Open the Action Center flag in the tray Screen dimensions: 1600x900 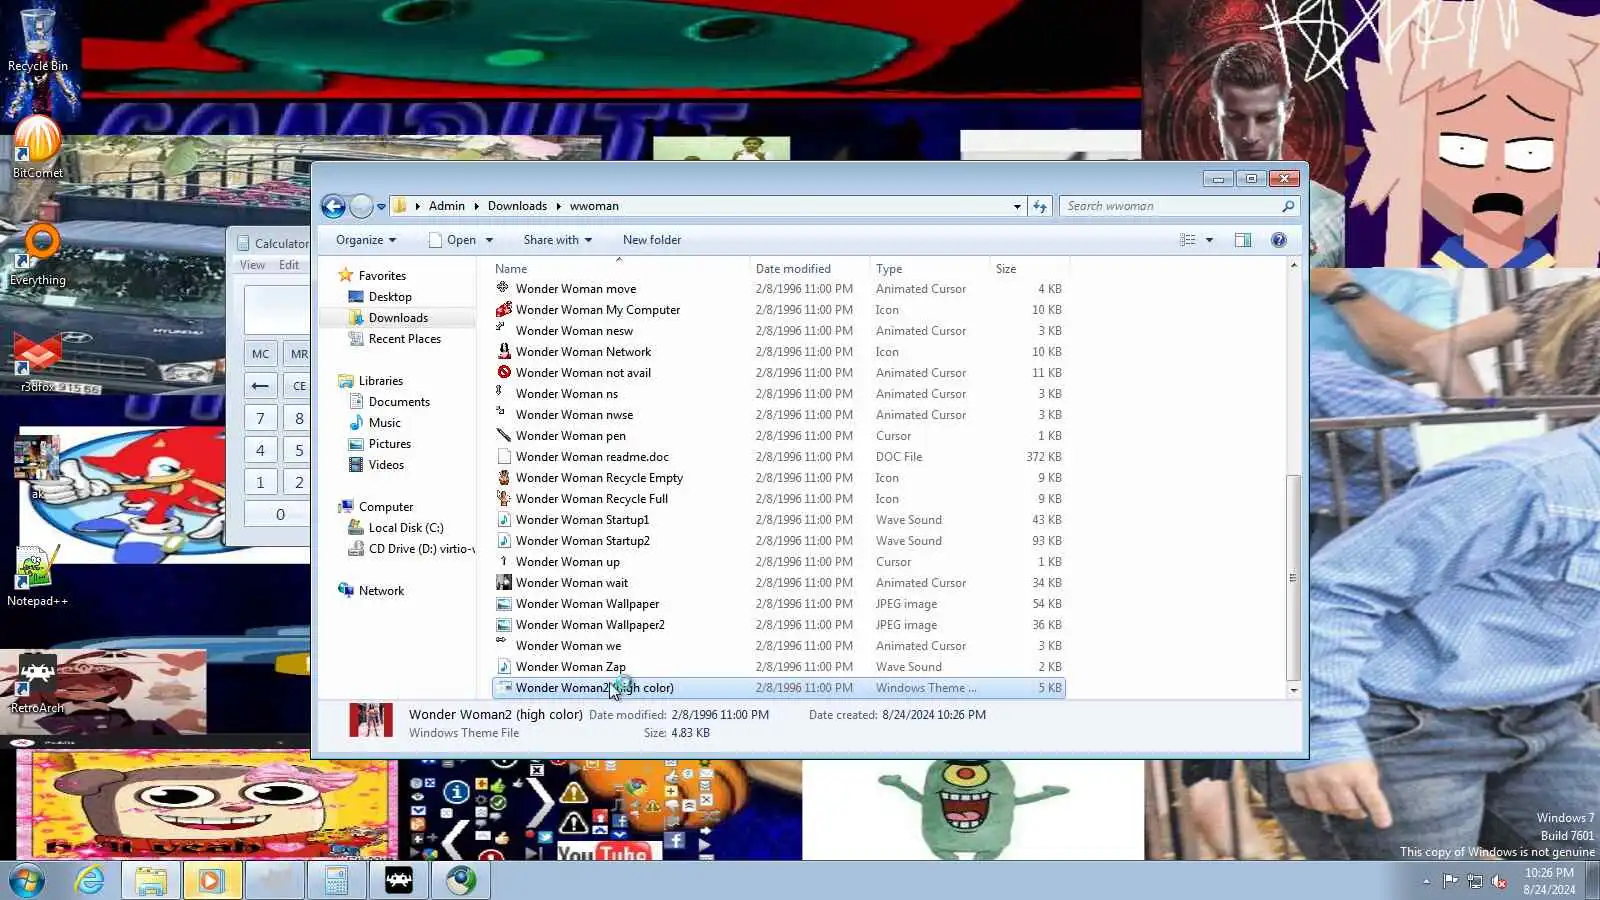[1450, 881]
